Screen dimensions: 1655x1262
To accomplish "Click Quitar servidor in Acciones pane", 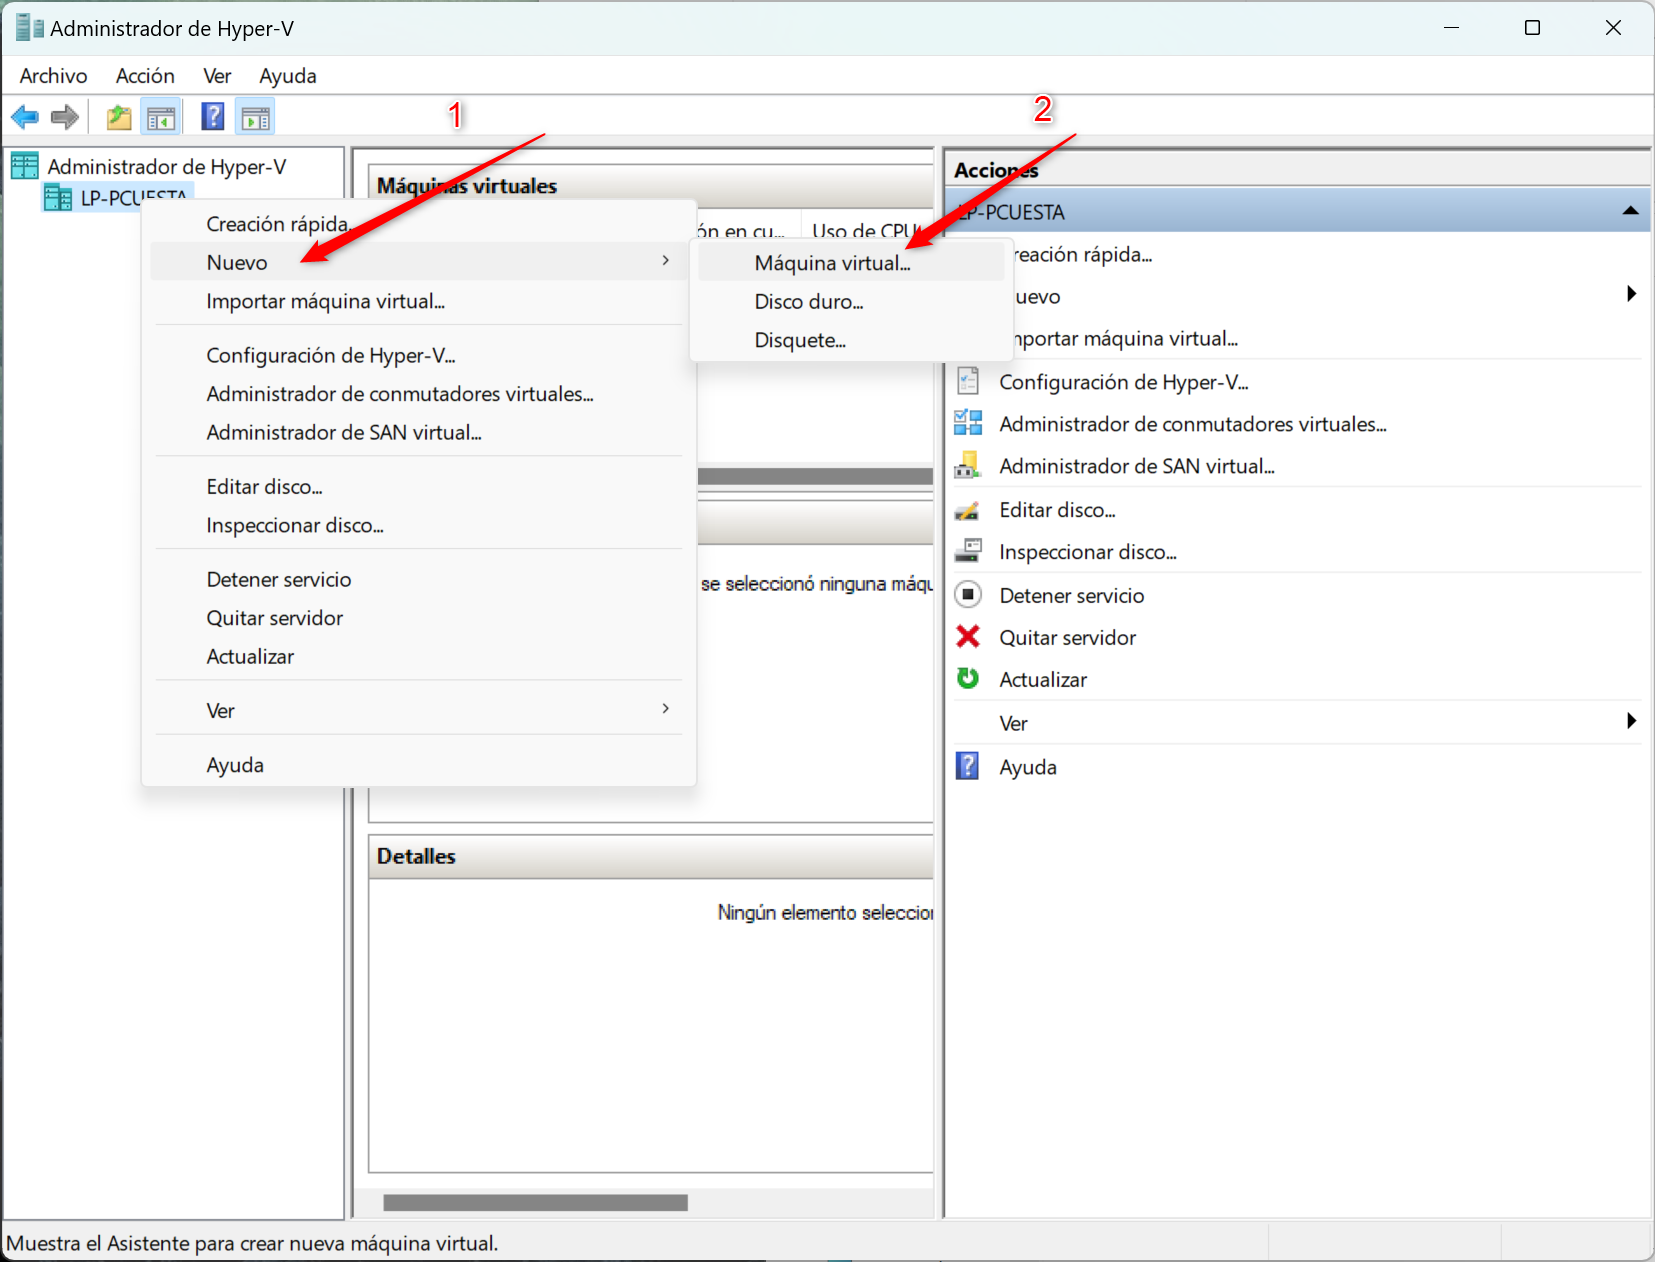I will click(1068, 638).
